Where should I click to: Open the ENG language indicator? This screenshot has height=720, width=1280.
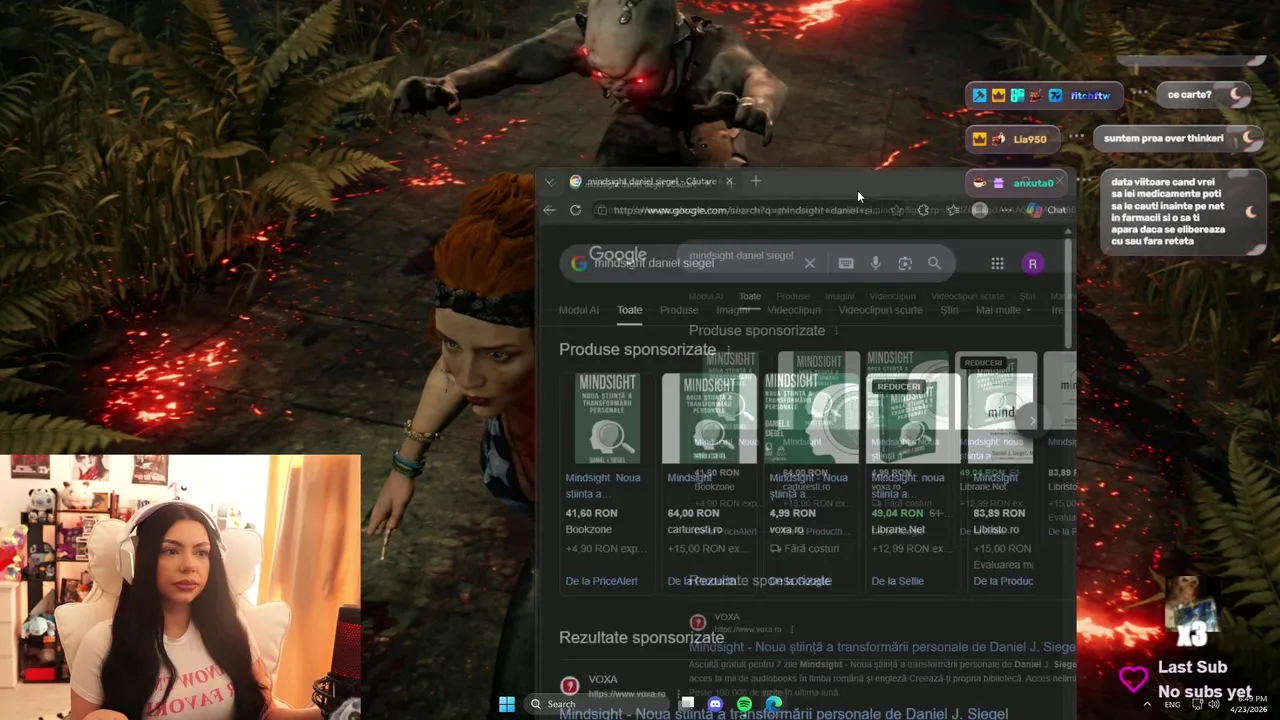1172,704
